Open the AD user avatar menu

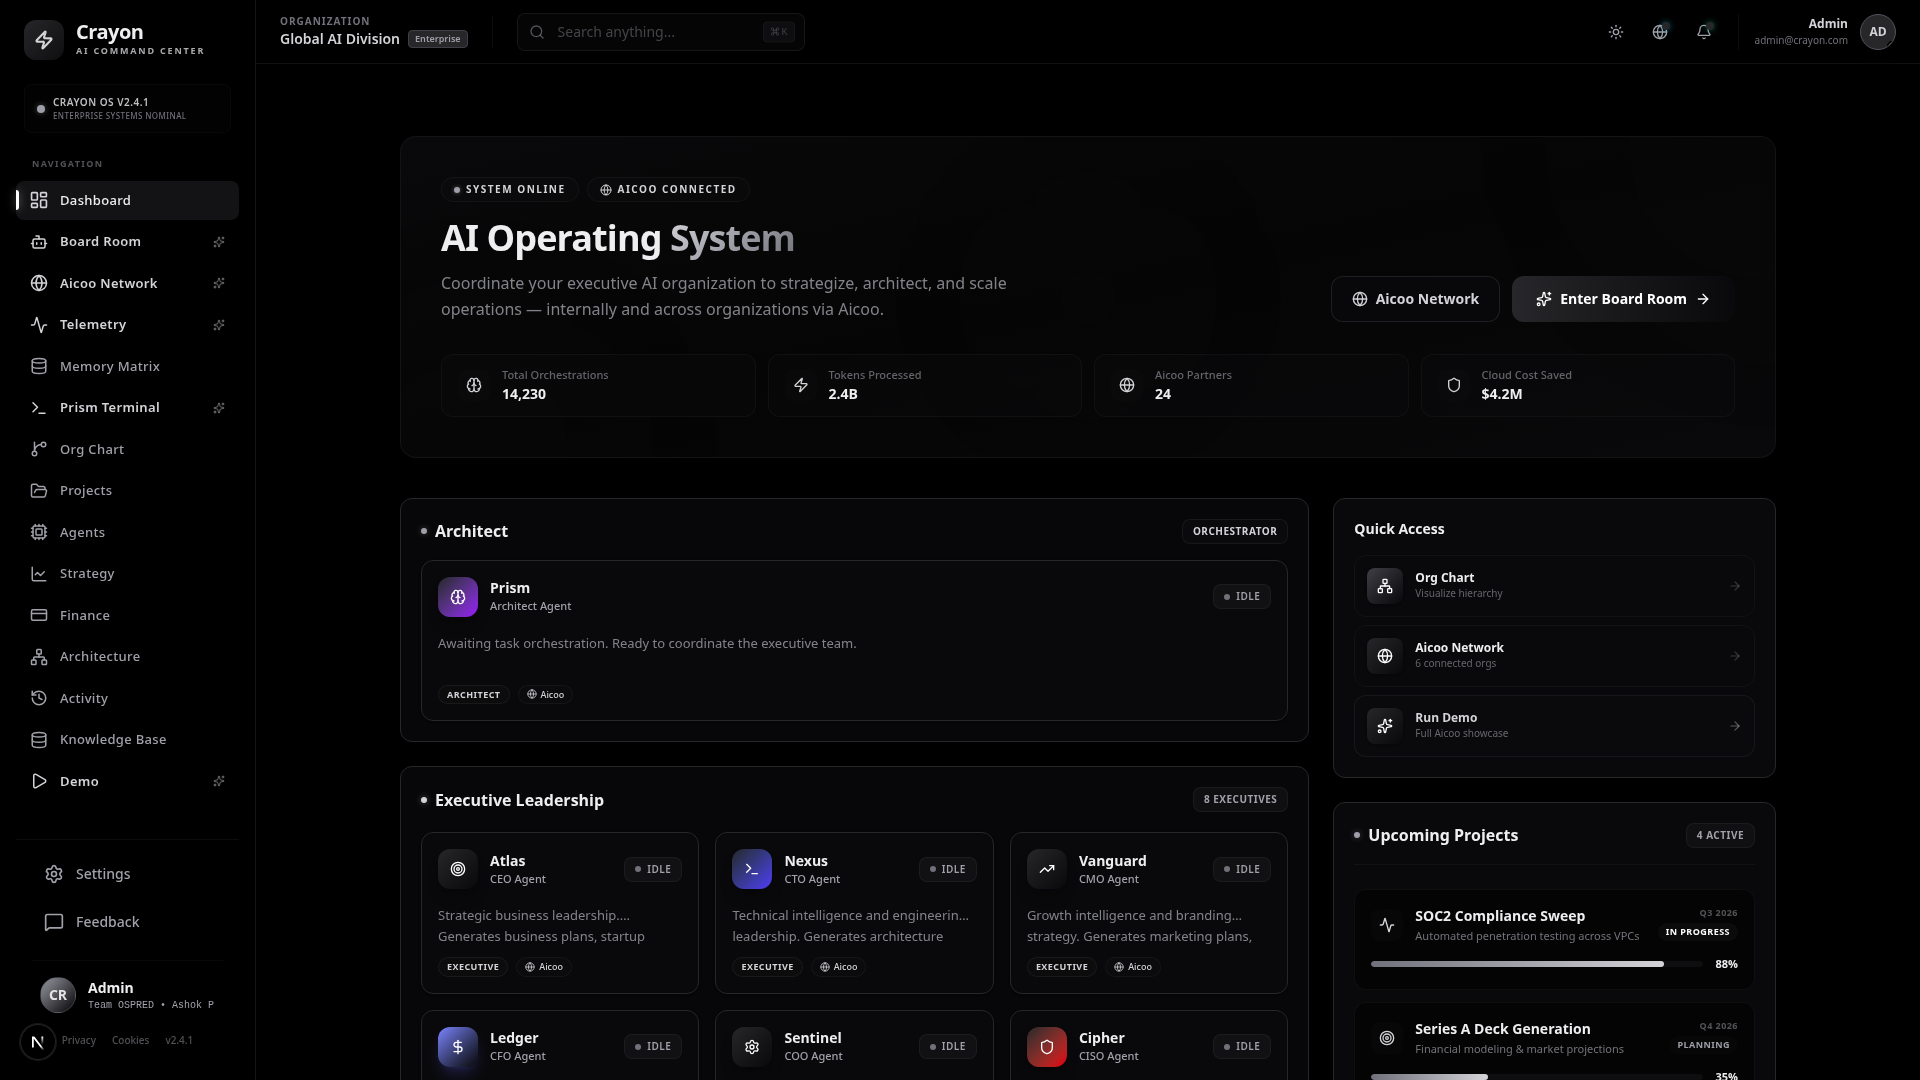click(x=1878, y=32)
